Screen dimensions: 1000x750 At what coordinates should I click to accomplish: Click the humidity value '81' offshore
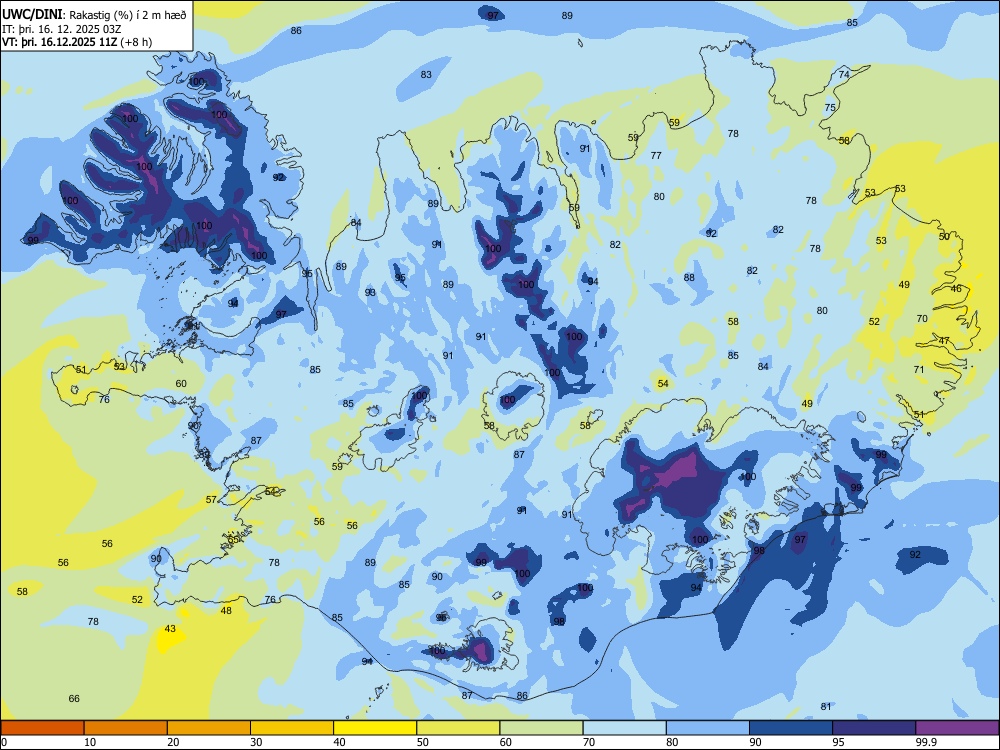(826, 707)
